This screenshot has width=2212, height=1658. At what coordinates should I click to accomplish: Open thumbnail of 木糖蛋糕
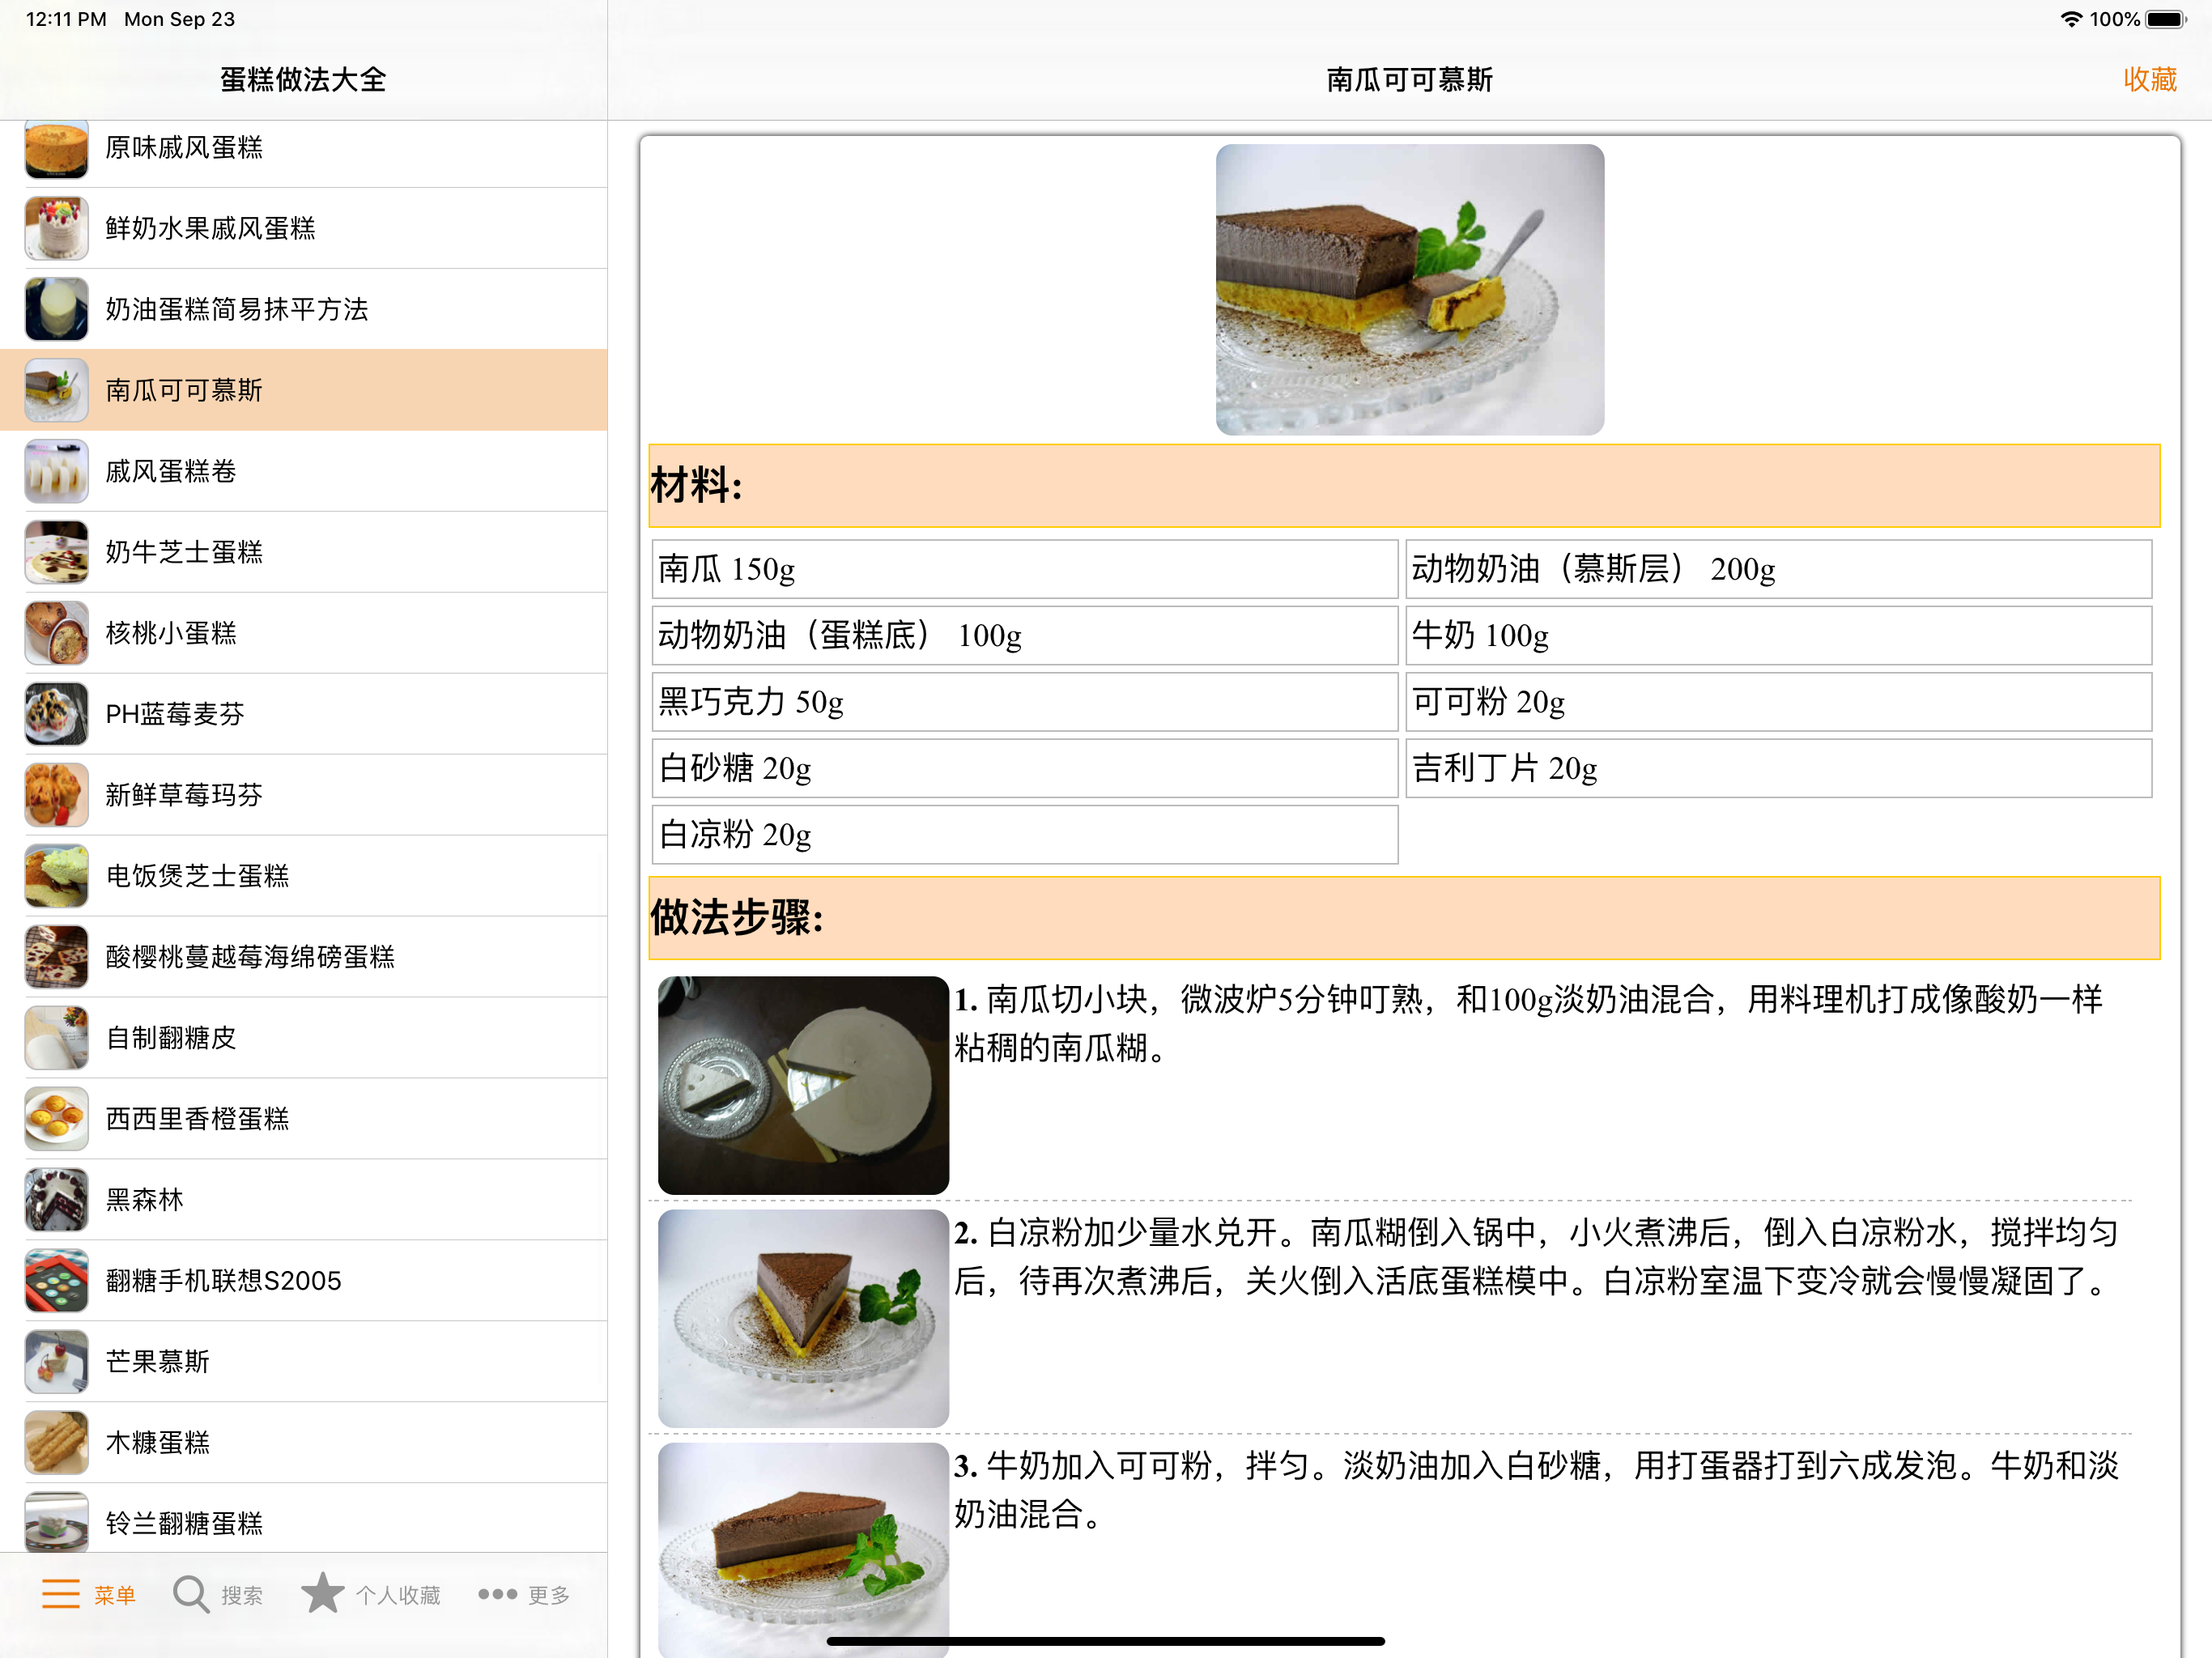pyautogui.click(x=56, y=1443)
